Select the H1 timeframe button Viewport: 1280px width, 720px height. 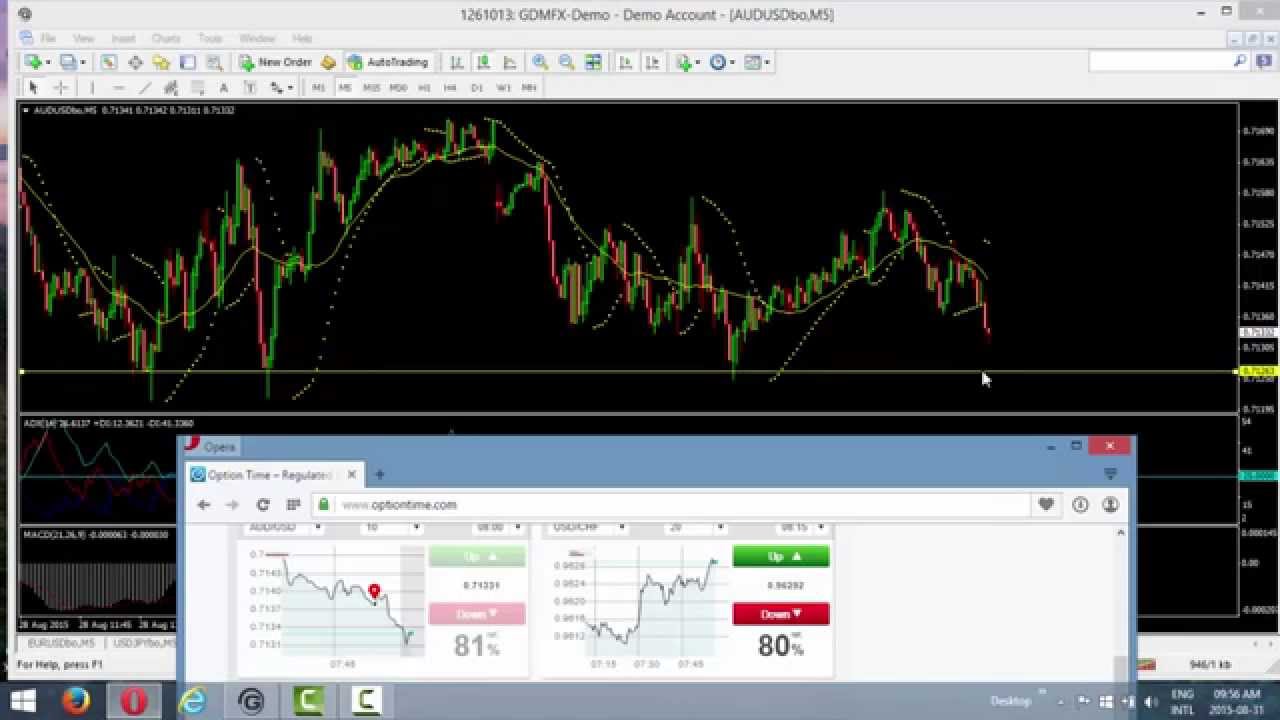click(x=424, y=88)
